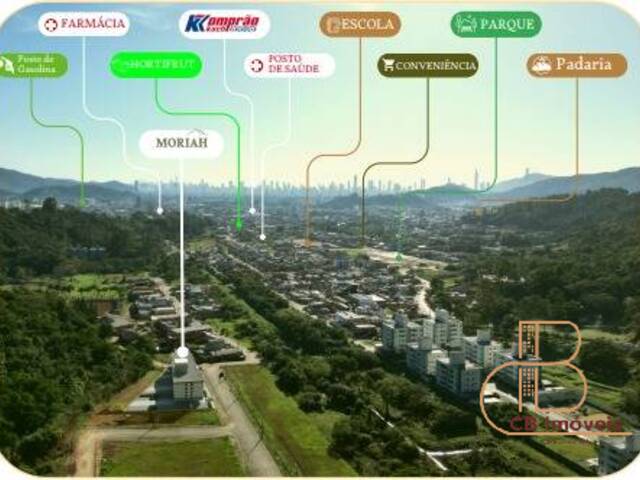Pick the Conveniência label text
640x480 pixels.
point(435,66)
